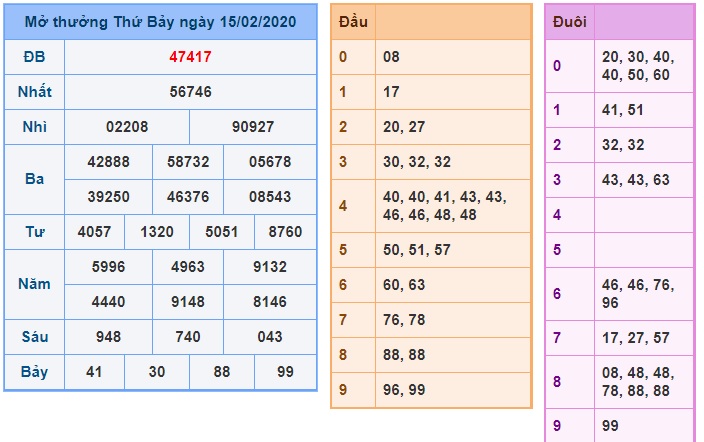Click '17, 27, 57' in Đuôi table
The height and width of the screenshot is (442, 704).
click(x=636, y=337)
